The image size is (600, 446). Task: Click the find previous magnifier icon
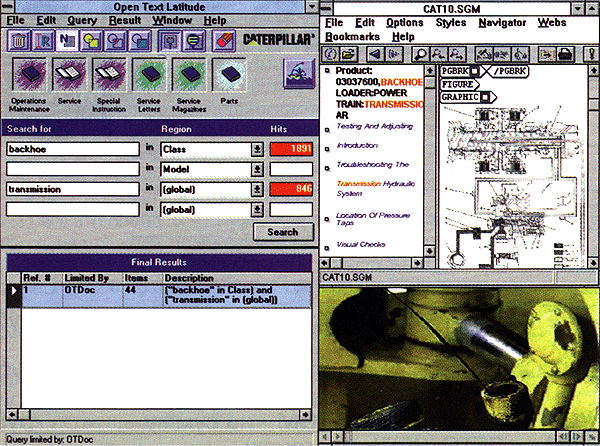coord(438,54)
